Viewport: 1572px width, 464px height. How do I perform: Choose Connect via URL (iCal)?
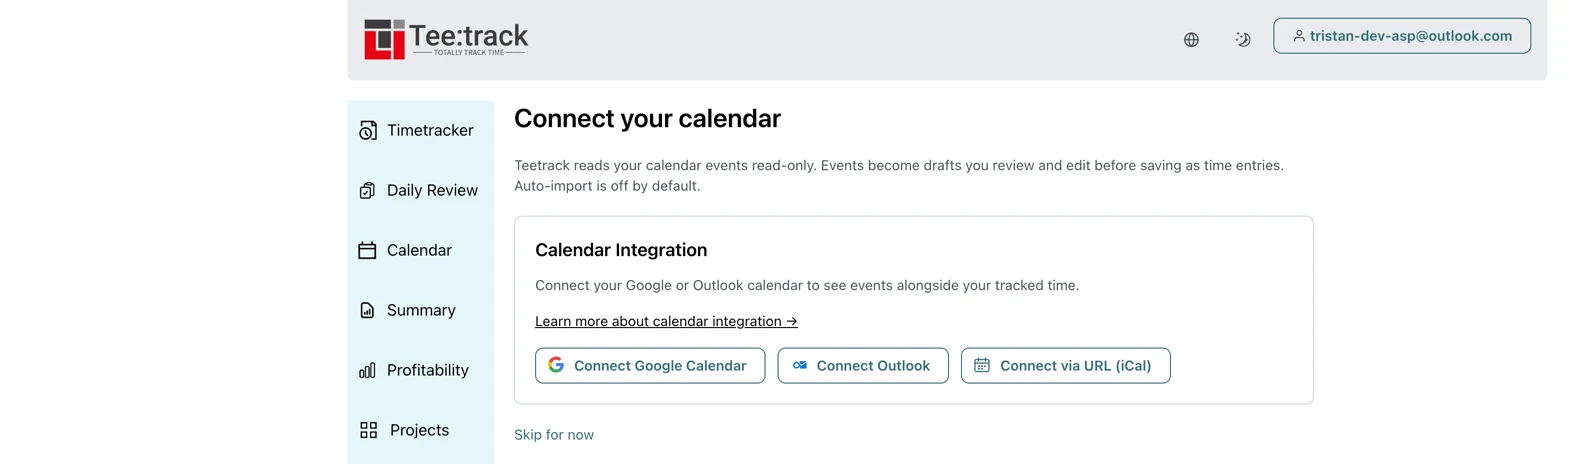click(1066, 366)
